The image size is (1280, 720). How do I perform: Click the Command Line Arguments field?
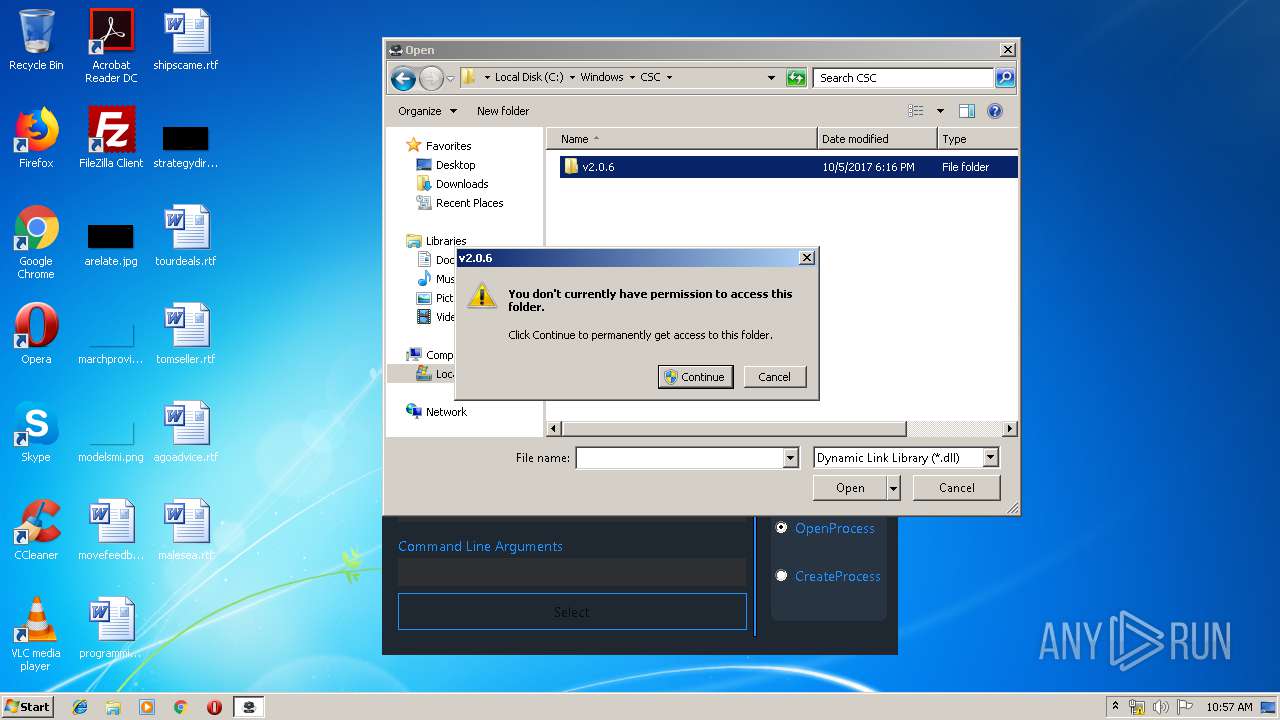click(x=572, y=572)
